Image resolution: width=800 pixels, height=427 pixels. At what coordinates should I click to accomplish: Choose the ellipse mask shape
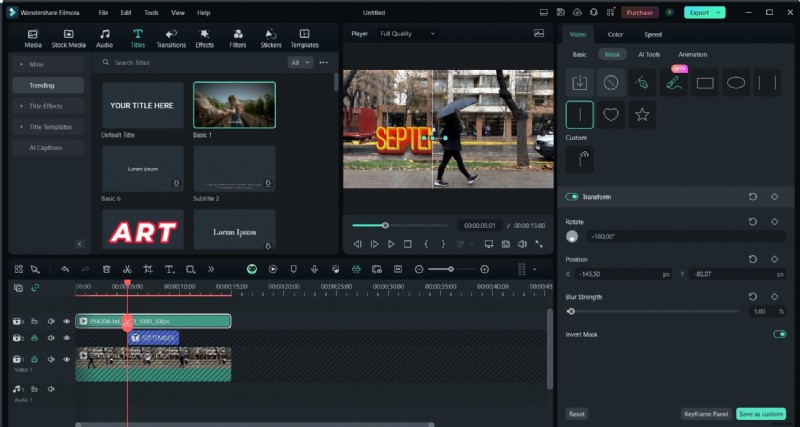click(x=736, y=83)
